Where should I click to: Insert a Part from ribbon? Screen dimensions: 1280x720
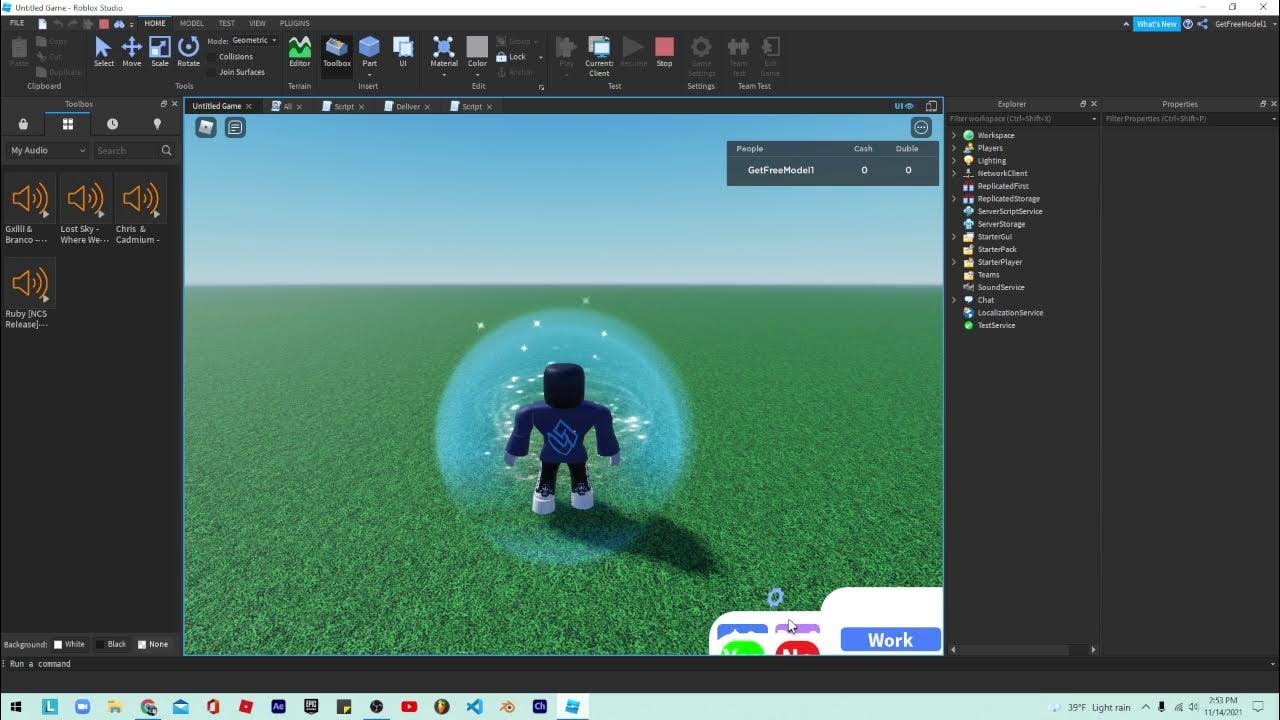[x=369, y=52]
